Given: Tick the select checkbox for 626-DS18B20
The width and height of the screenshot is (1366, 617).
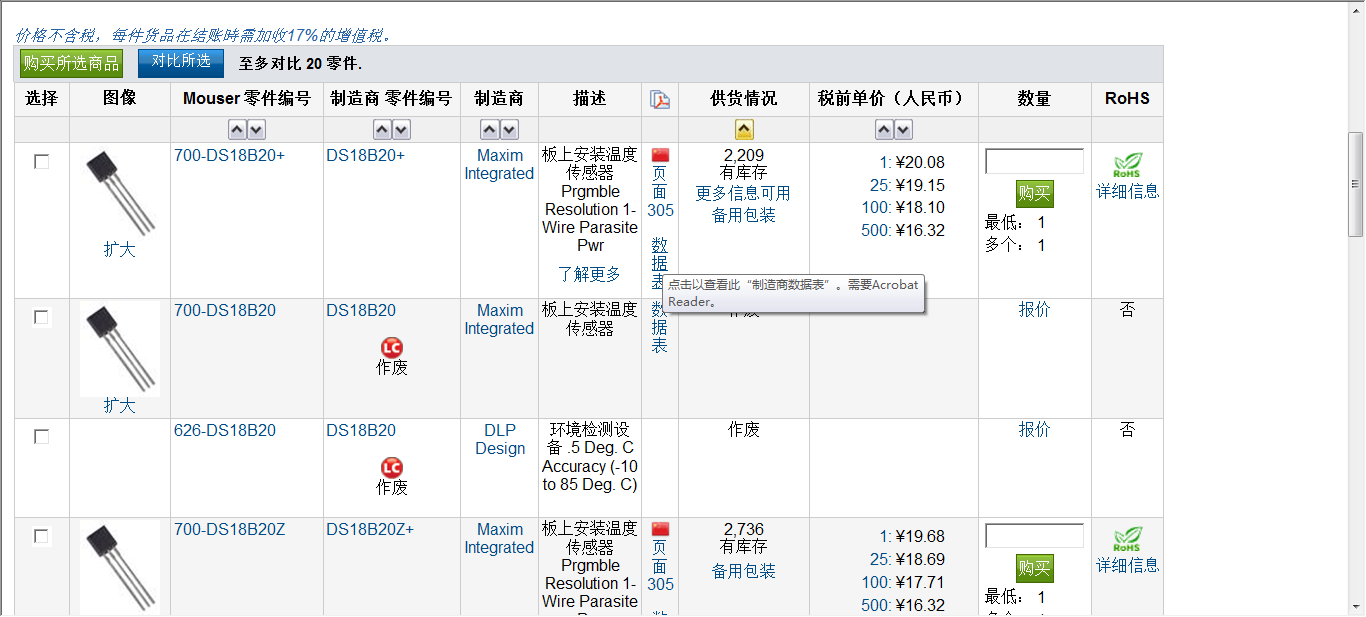Looking at the screenshot, I should coord(42,437).
